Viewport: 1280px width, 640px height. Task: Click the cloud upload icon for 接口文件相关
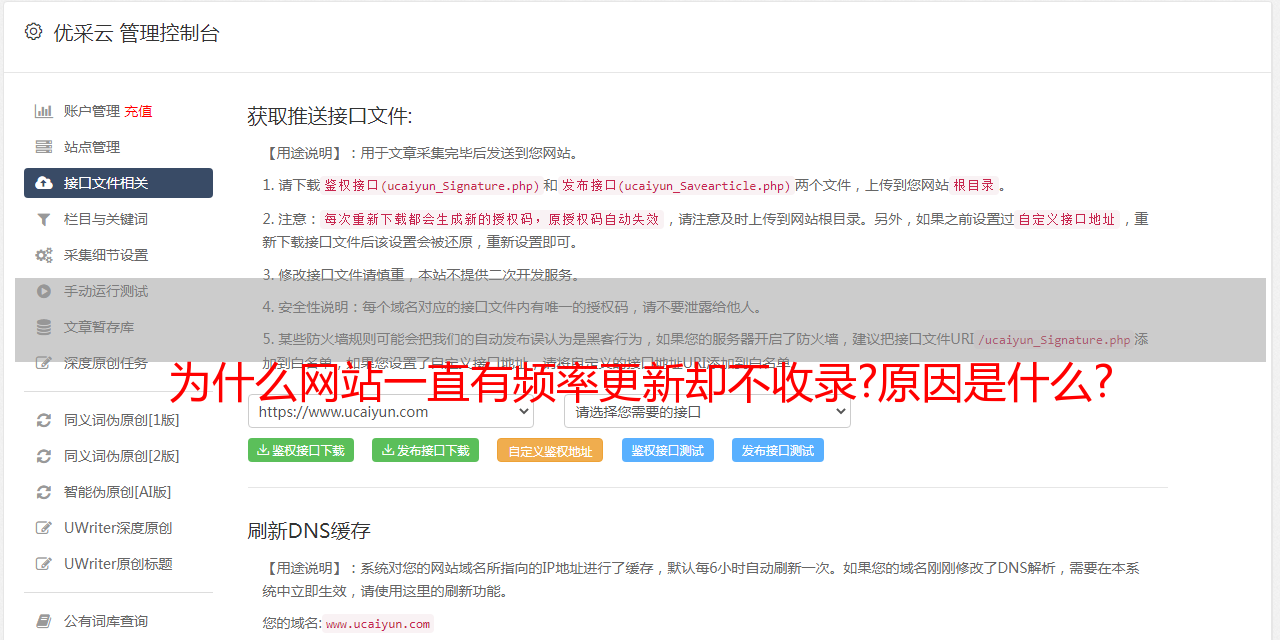[44, 183]
